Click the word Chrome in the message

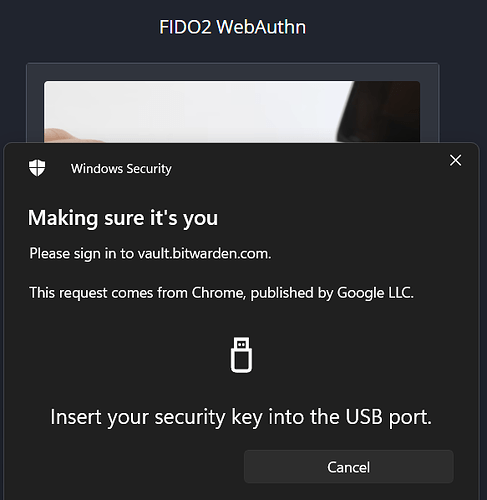click(219, 293)
